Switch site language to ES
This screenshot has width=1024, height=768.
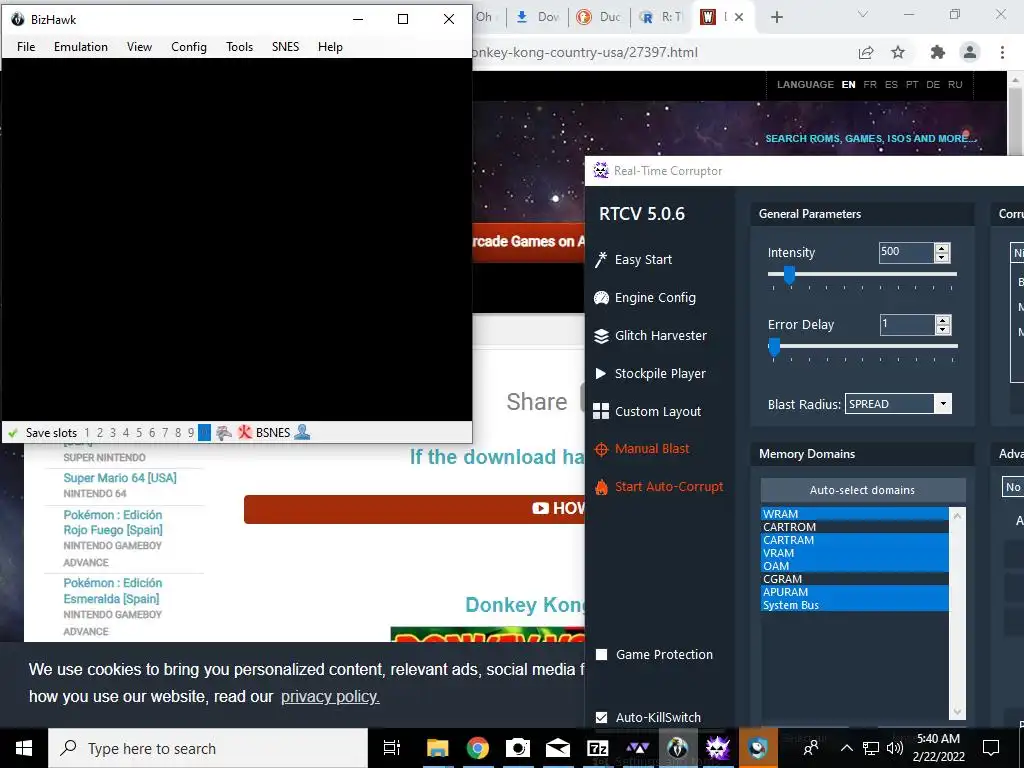(x=891, y=84)
